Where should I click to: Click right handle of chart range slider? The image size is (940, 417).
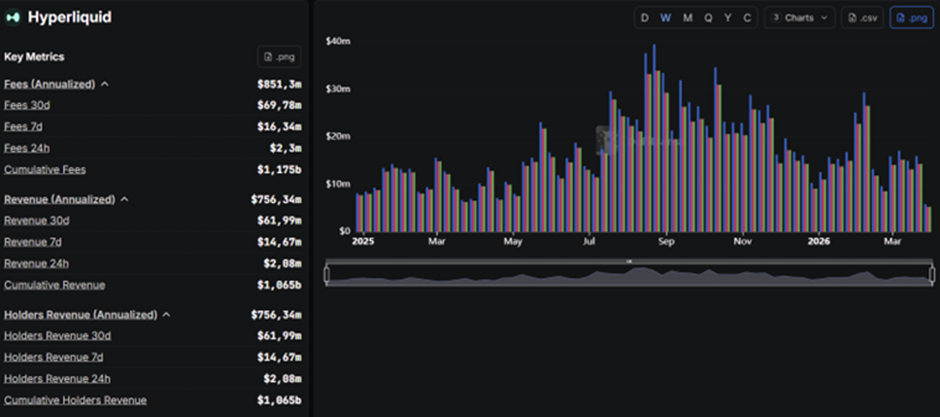(x=932, y=274)
